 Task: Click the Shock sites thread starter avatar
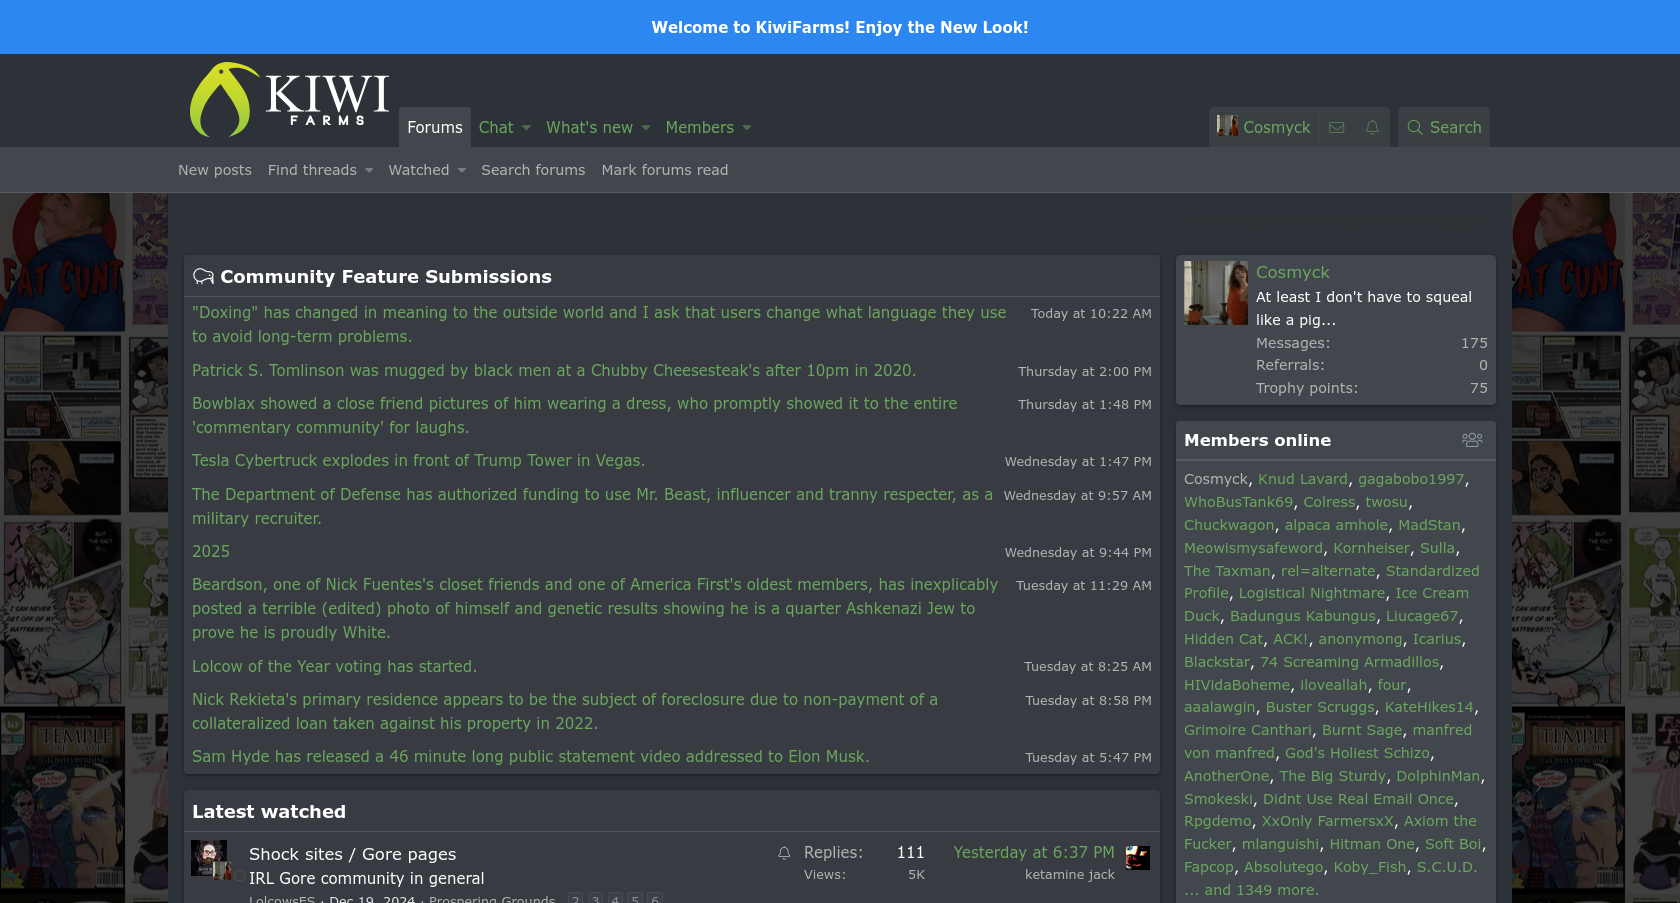click(209, 858)
